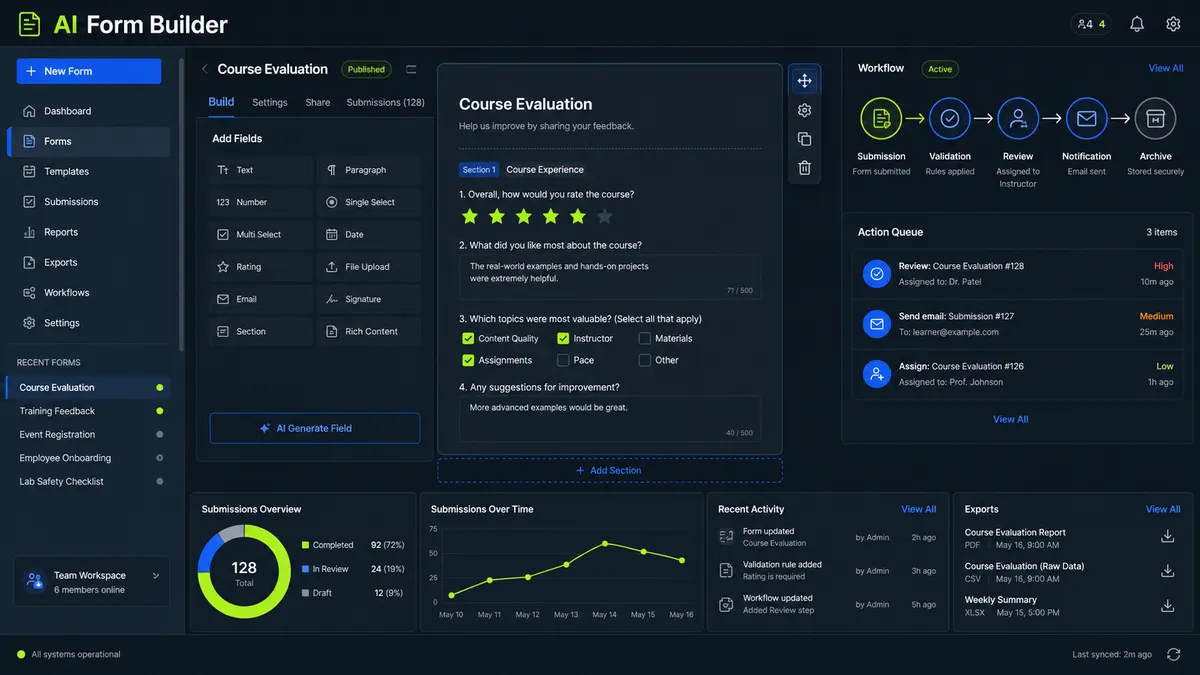The height and width of the screenshot is (675, 1200).
Task: Add a Signature field
Action: click(x=369, y=299)
